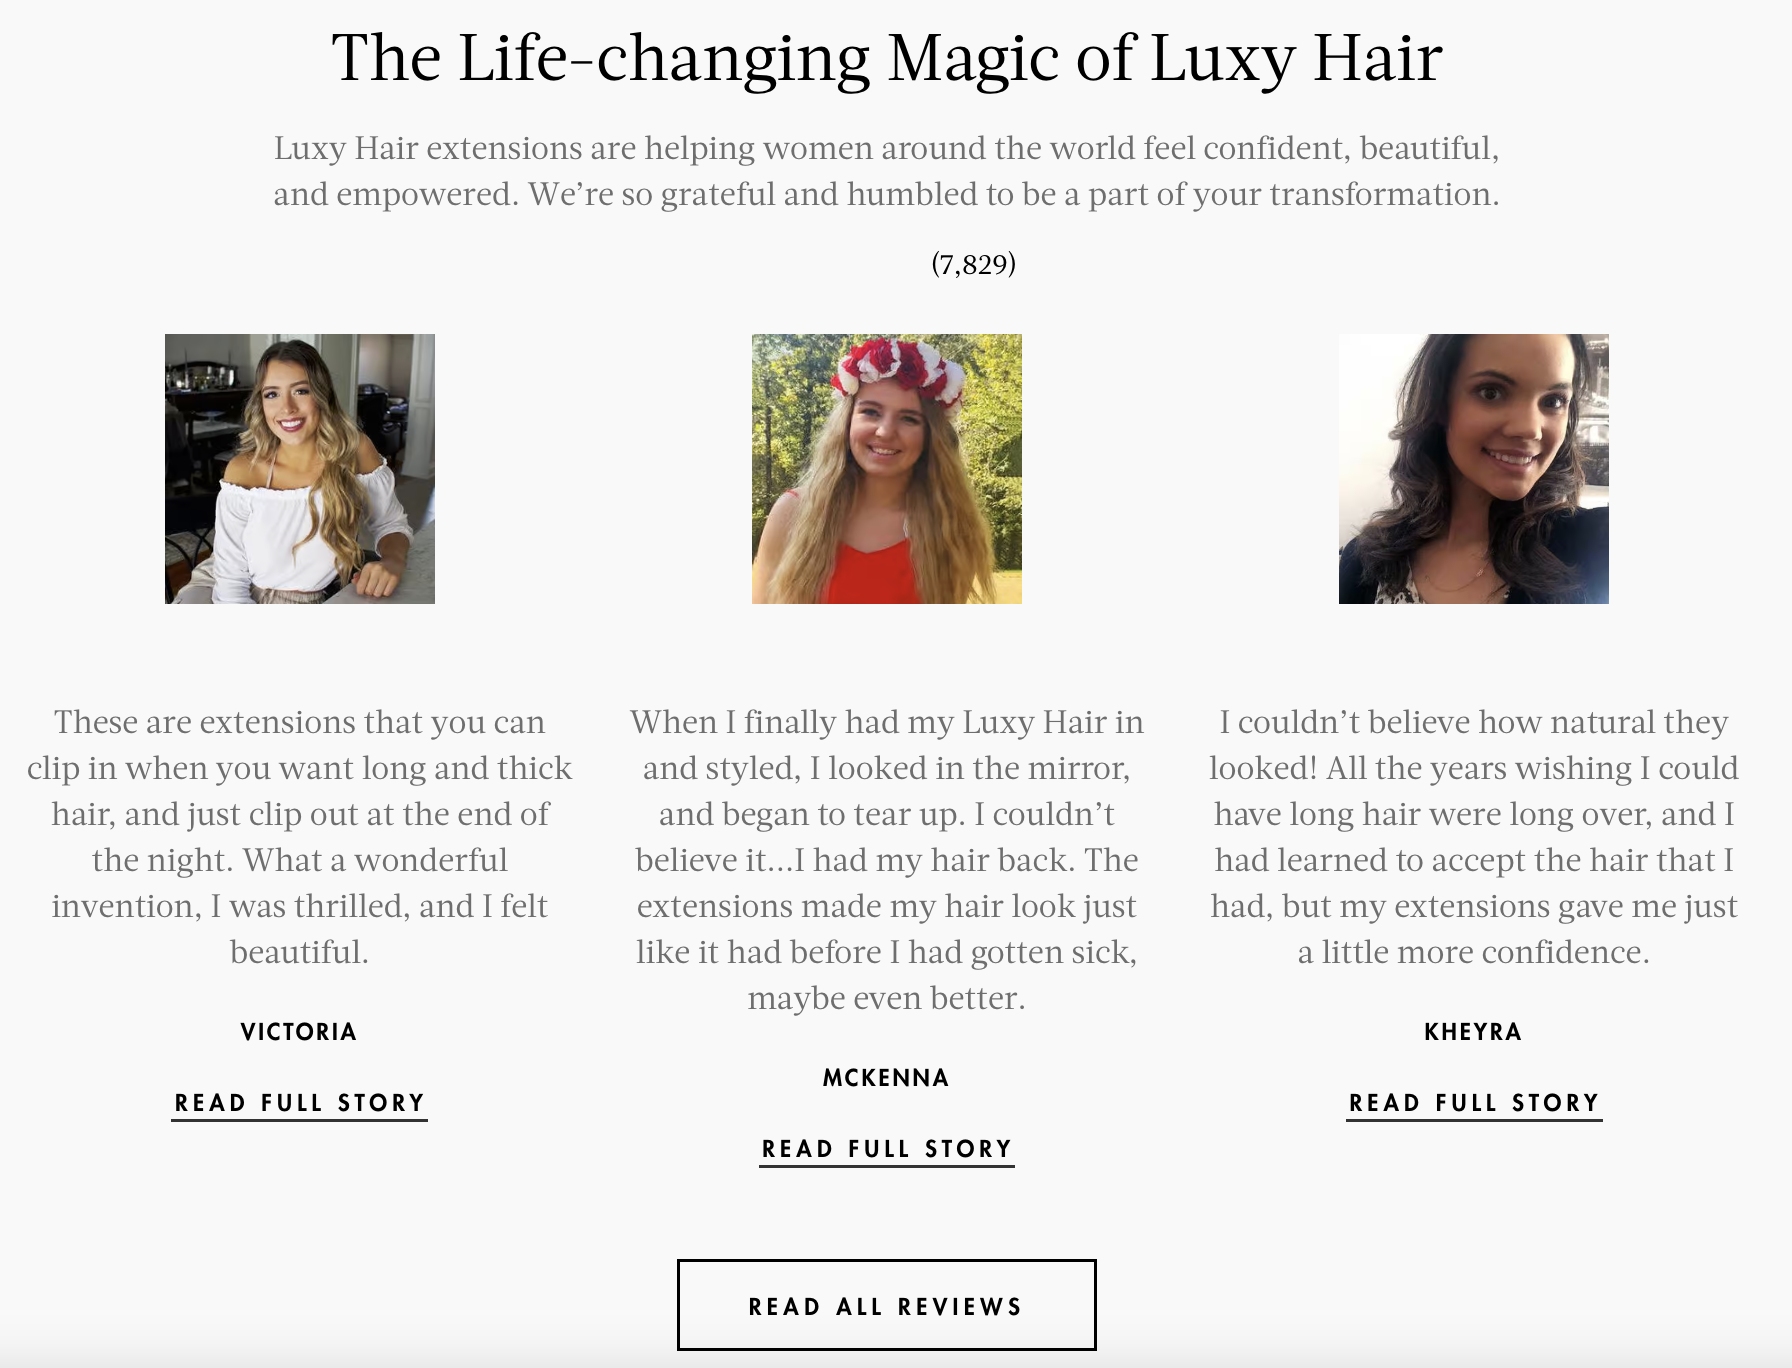Select the VICTORIA reviewer name
The height and width of the screenshot is (1368, 1792).
click(x=299, y=1032)
